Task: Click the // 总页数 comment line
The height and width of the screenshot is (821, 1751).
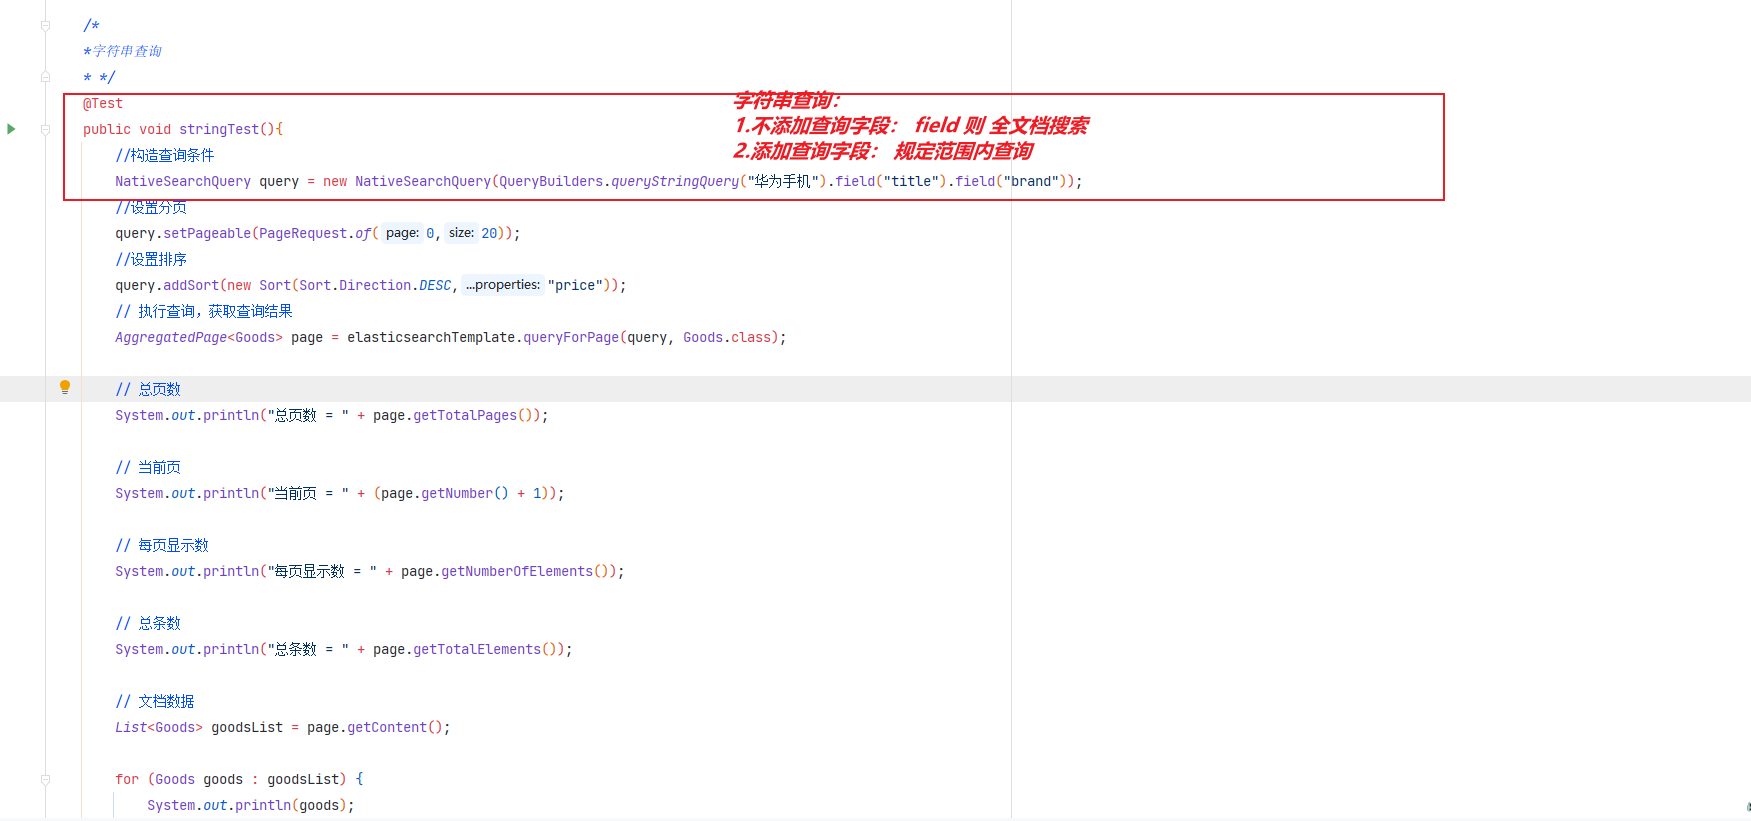Action: pyautogui.click(x=148, y=389)
